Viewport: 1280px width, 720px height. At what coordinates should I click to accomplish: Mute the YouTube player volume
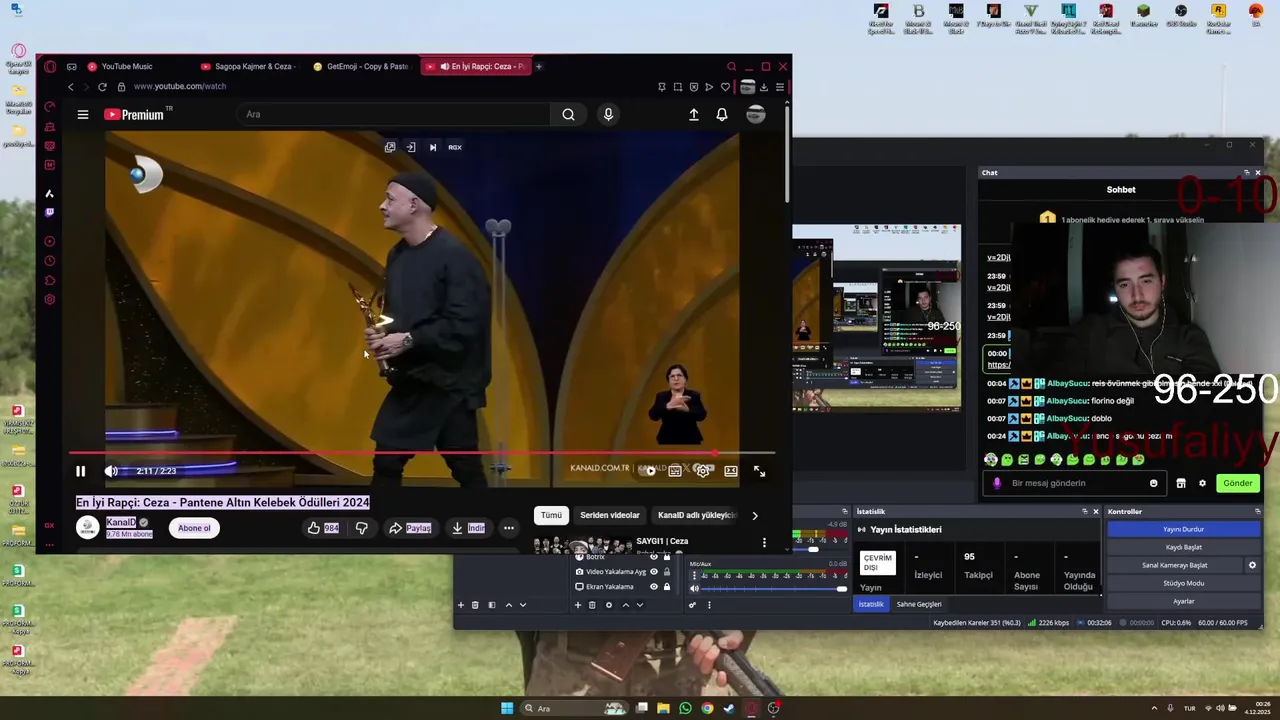(111, 471)
